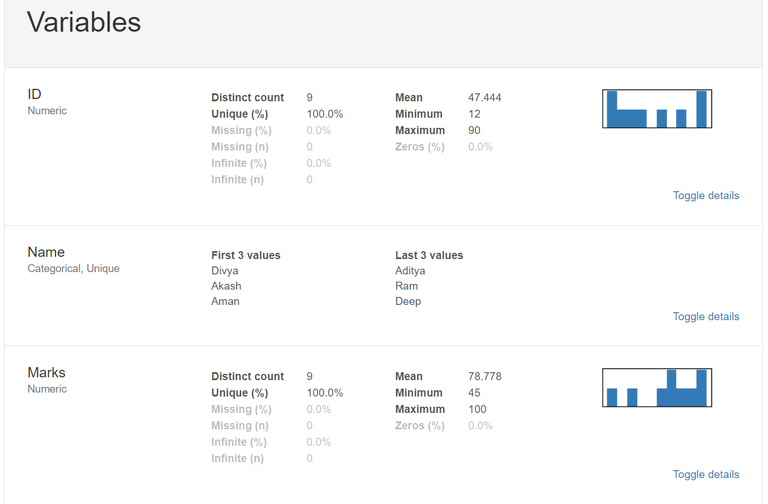Image resolution: width=768 pixels, height=504 pixels.
Task: Expand Toggle details for the Marks variable
Action: (x=705, y=474)
